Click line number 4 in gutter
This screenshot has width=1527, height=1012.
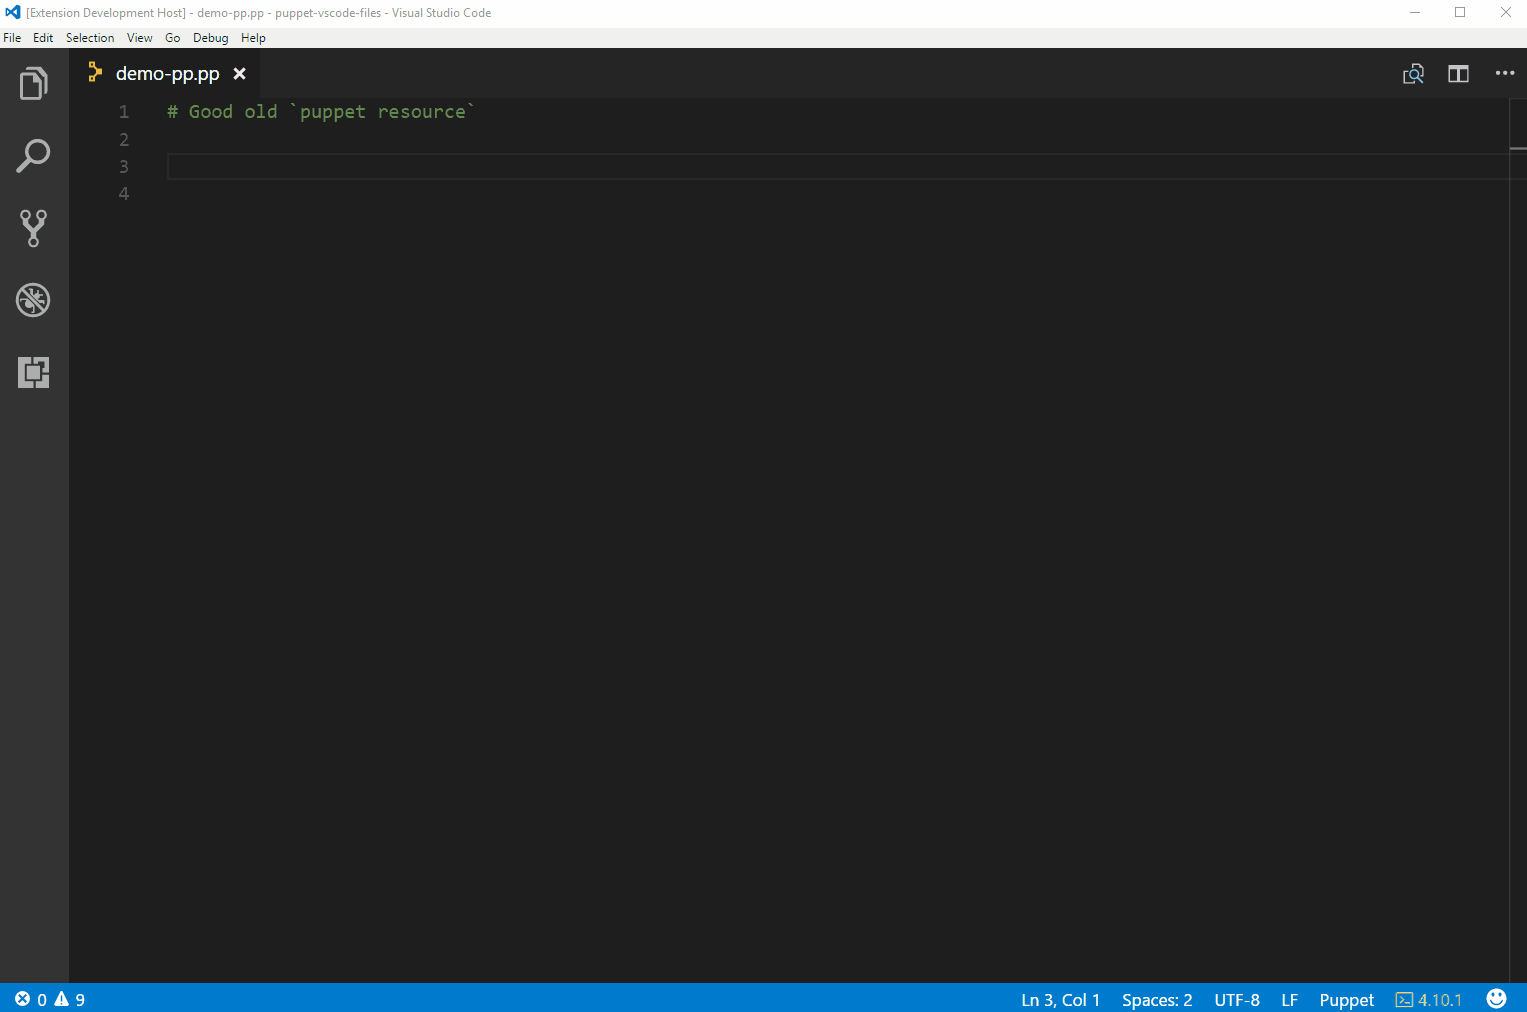124,193
